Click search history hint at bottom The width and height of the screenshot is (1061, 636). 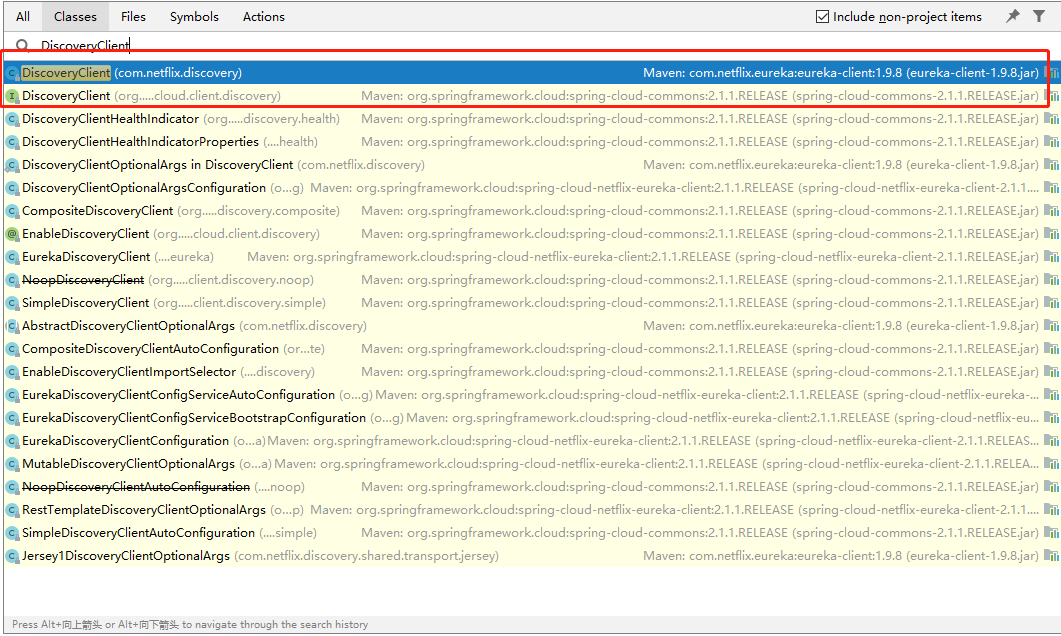point(190,624)
